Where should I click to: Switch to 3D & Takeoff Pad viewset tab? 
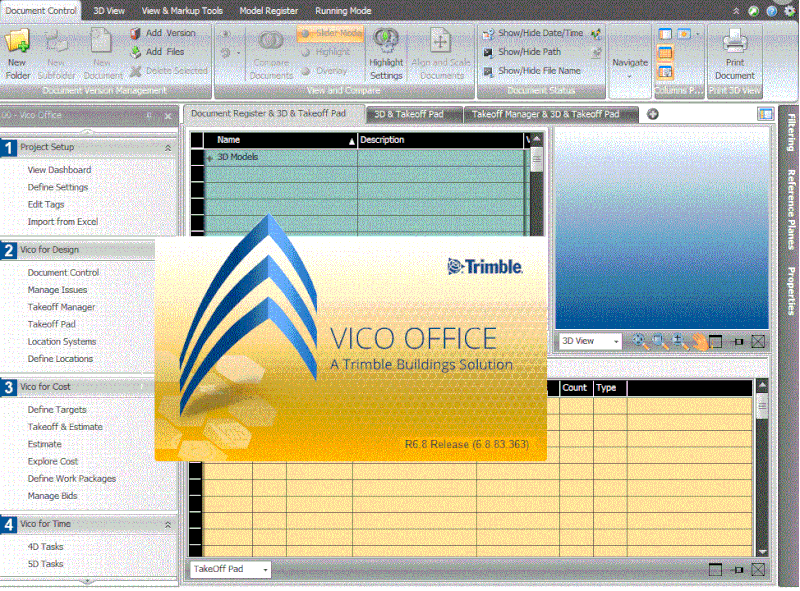pos(412,114)
